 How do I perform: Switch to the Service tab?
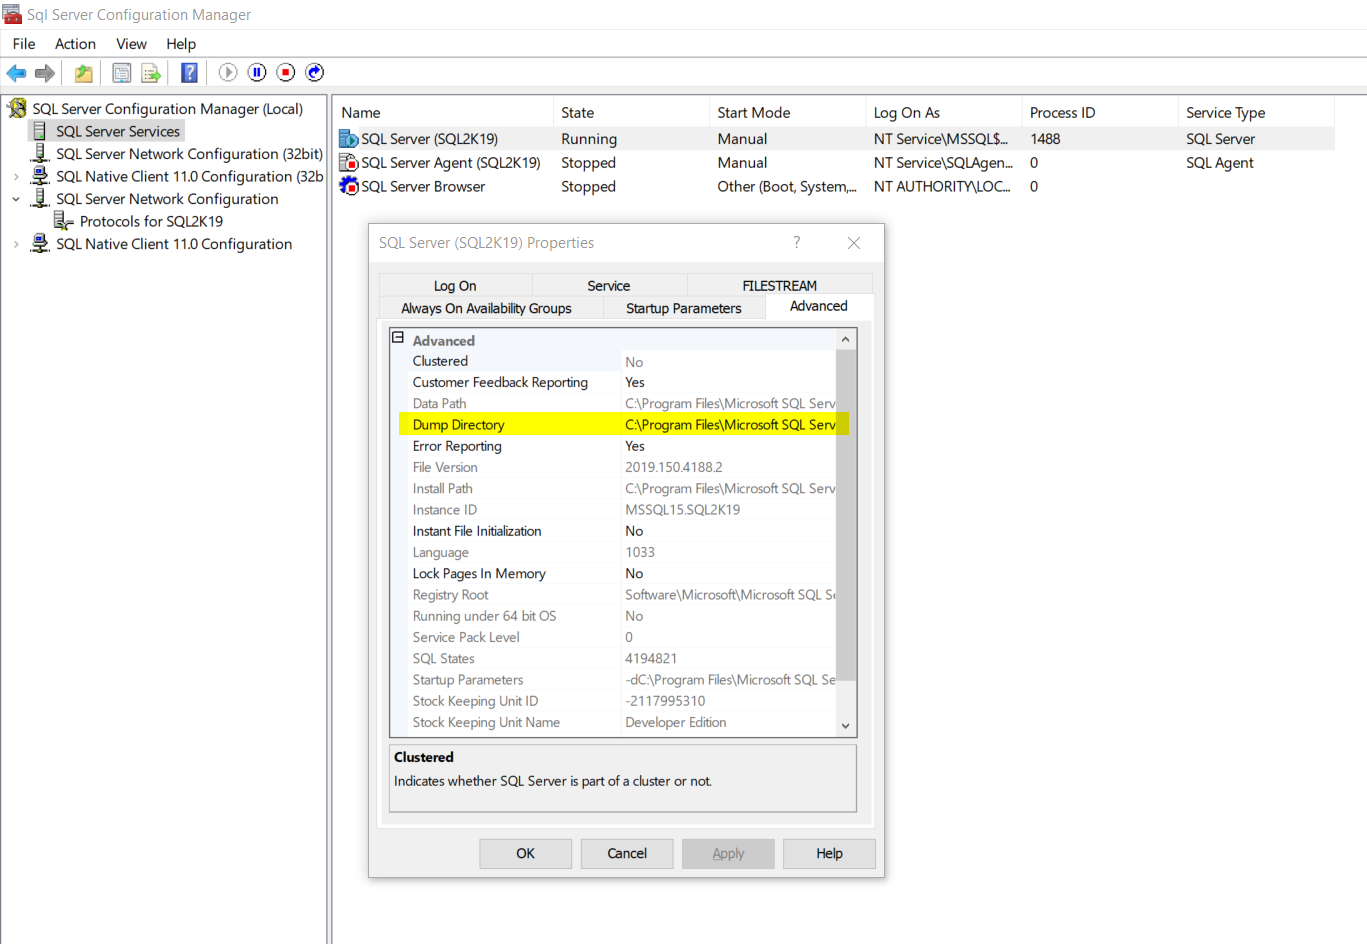(x=609, y=285)
